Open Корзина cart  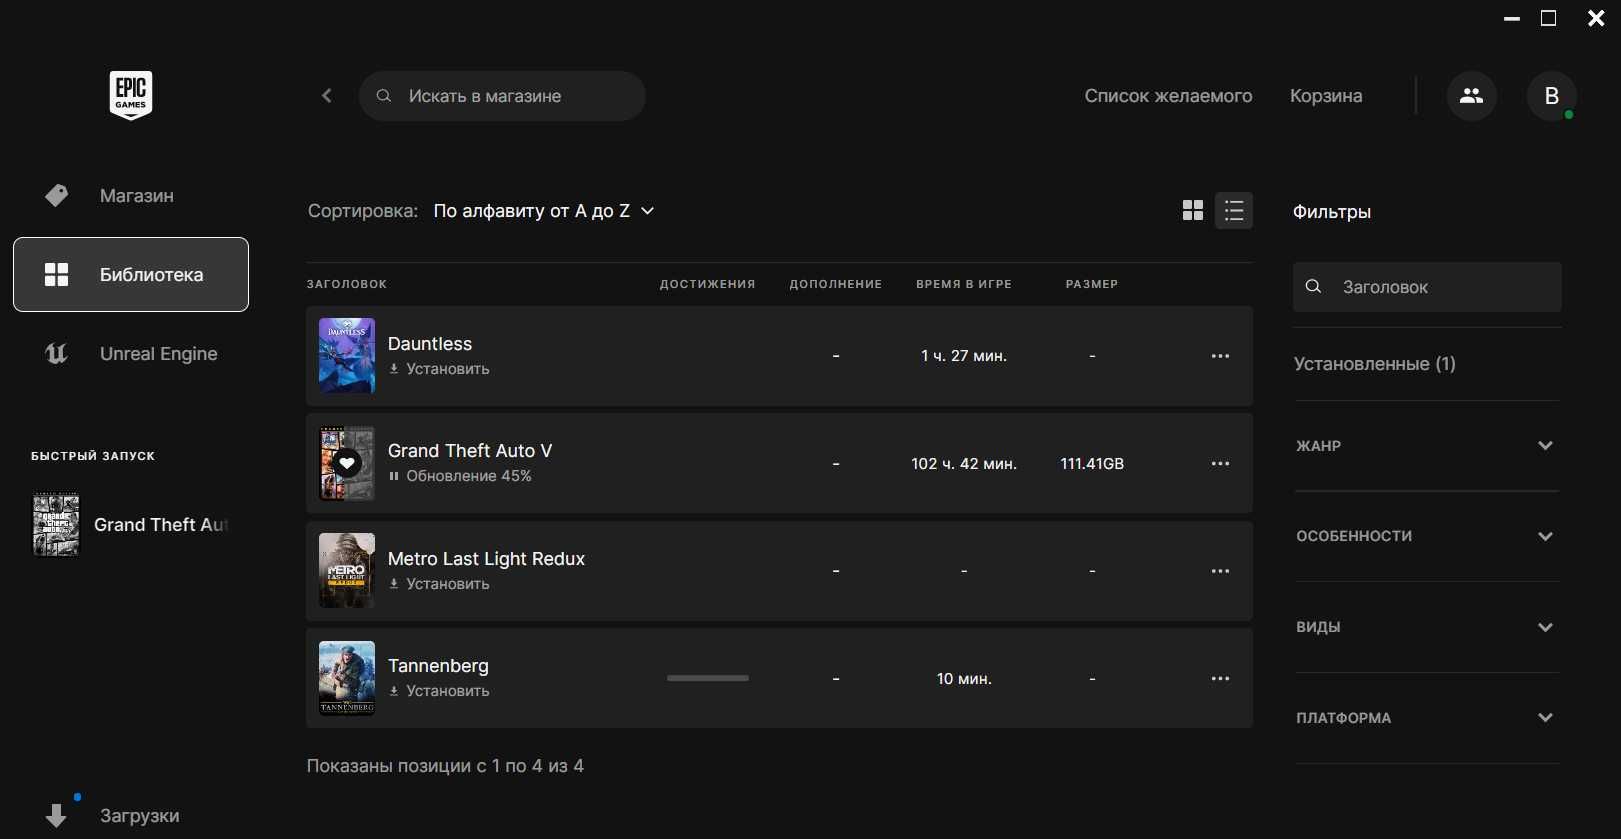pos(1326,96)
